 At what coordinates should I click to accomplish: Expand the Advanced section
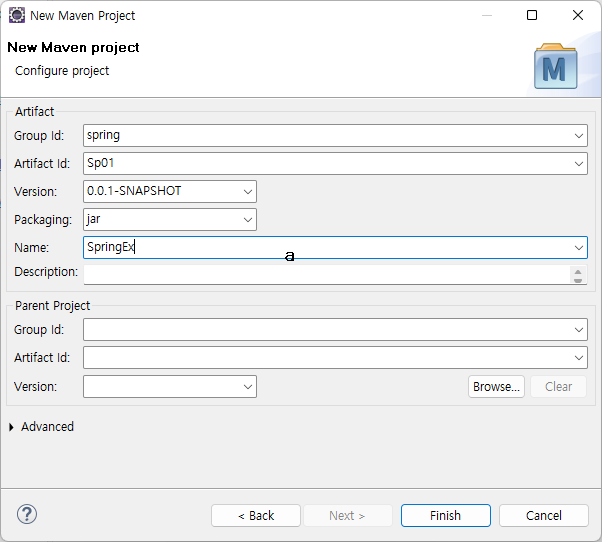[x=11, y=427]
